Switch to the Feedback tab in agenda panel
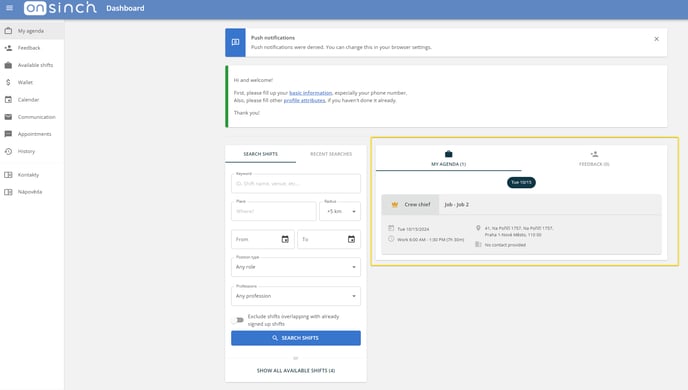 coord(594,158)
